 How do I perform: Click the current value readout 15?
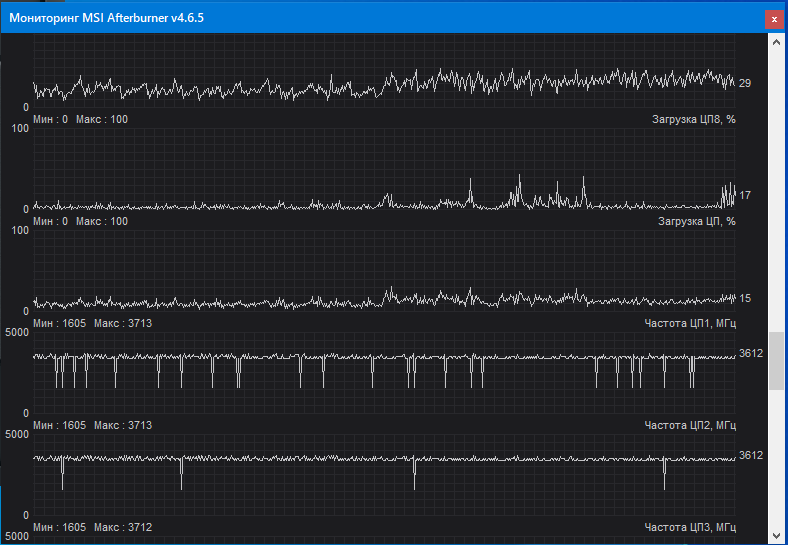(745, 298)
